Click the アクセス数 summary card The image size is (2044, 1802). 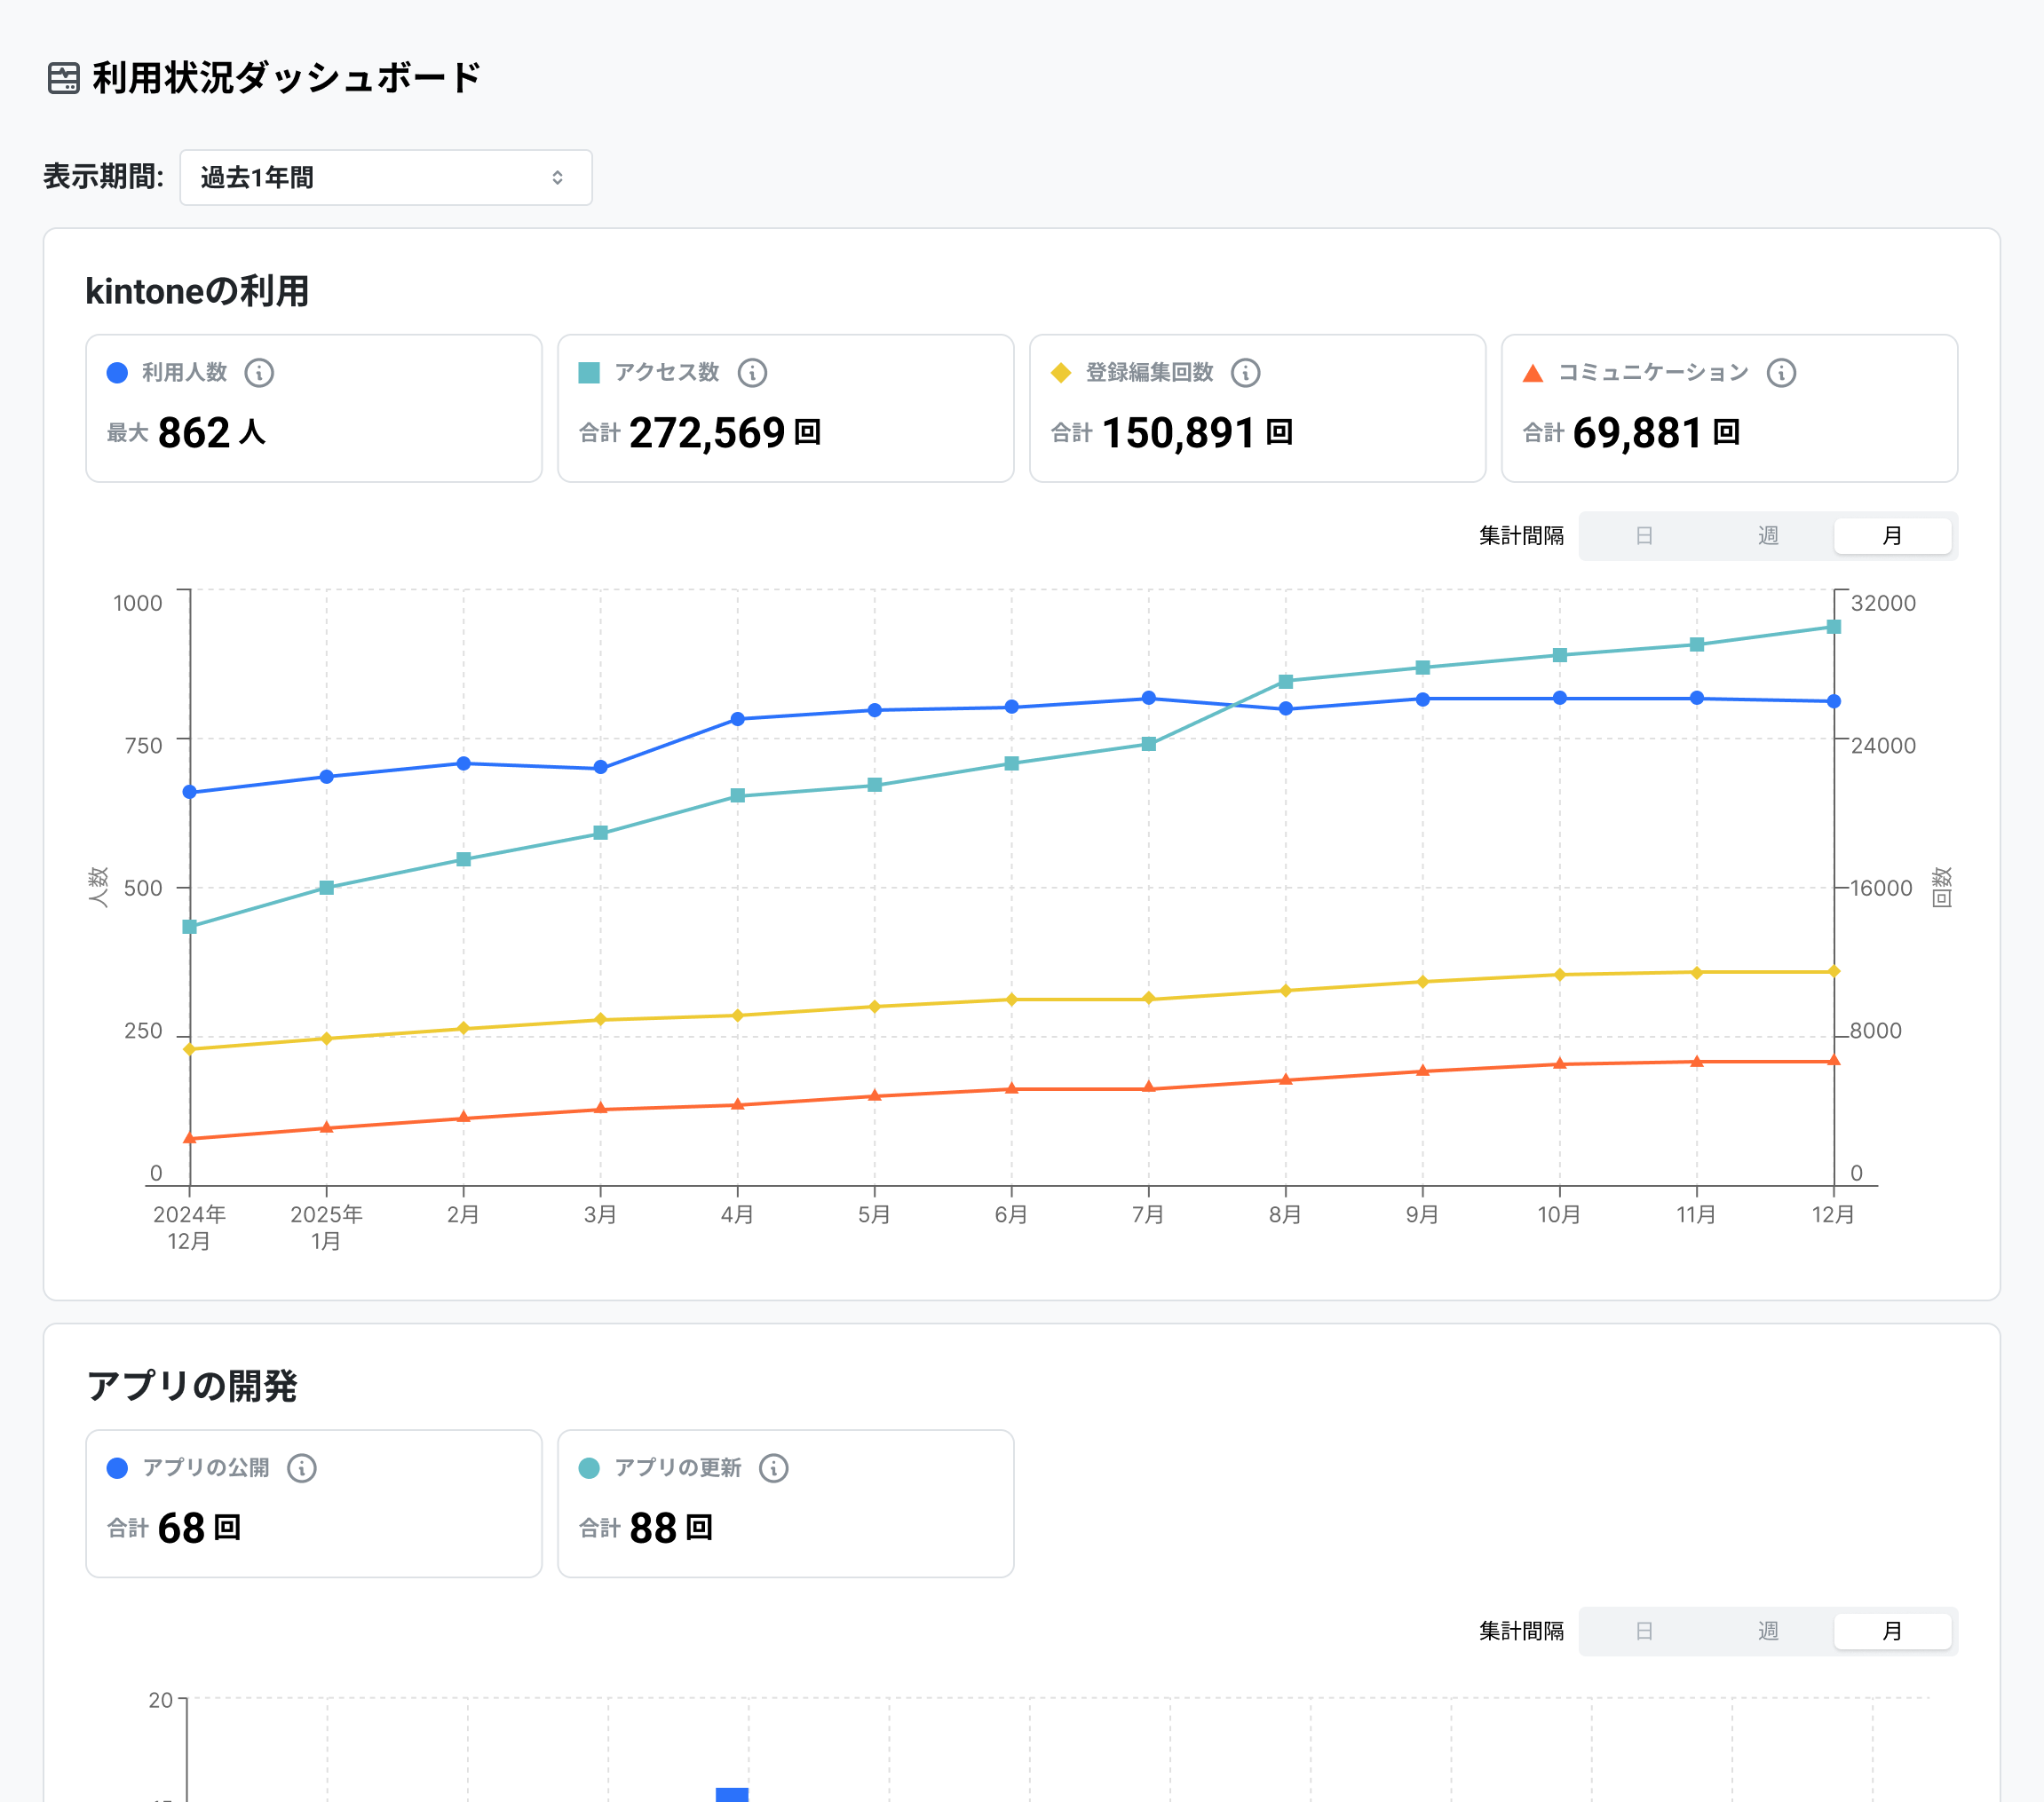coord(786,409)
